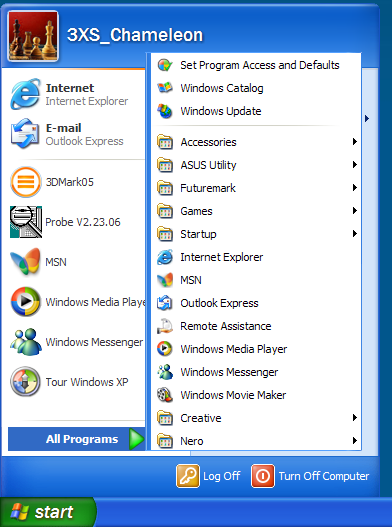Expand the Accessories submenu arrow

354,141
